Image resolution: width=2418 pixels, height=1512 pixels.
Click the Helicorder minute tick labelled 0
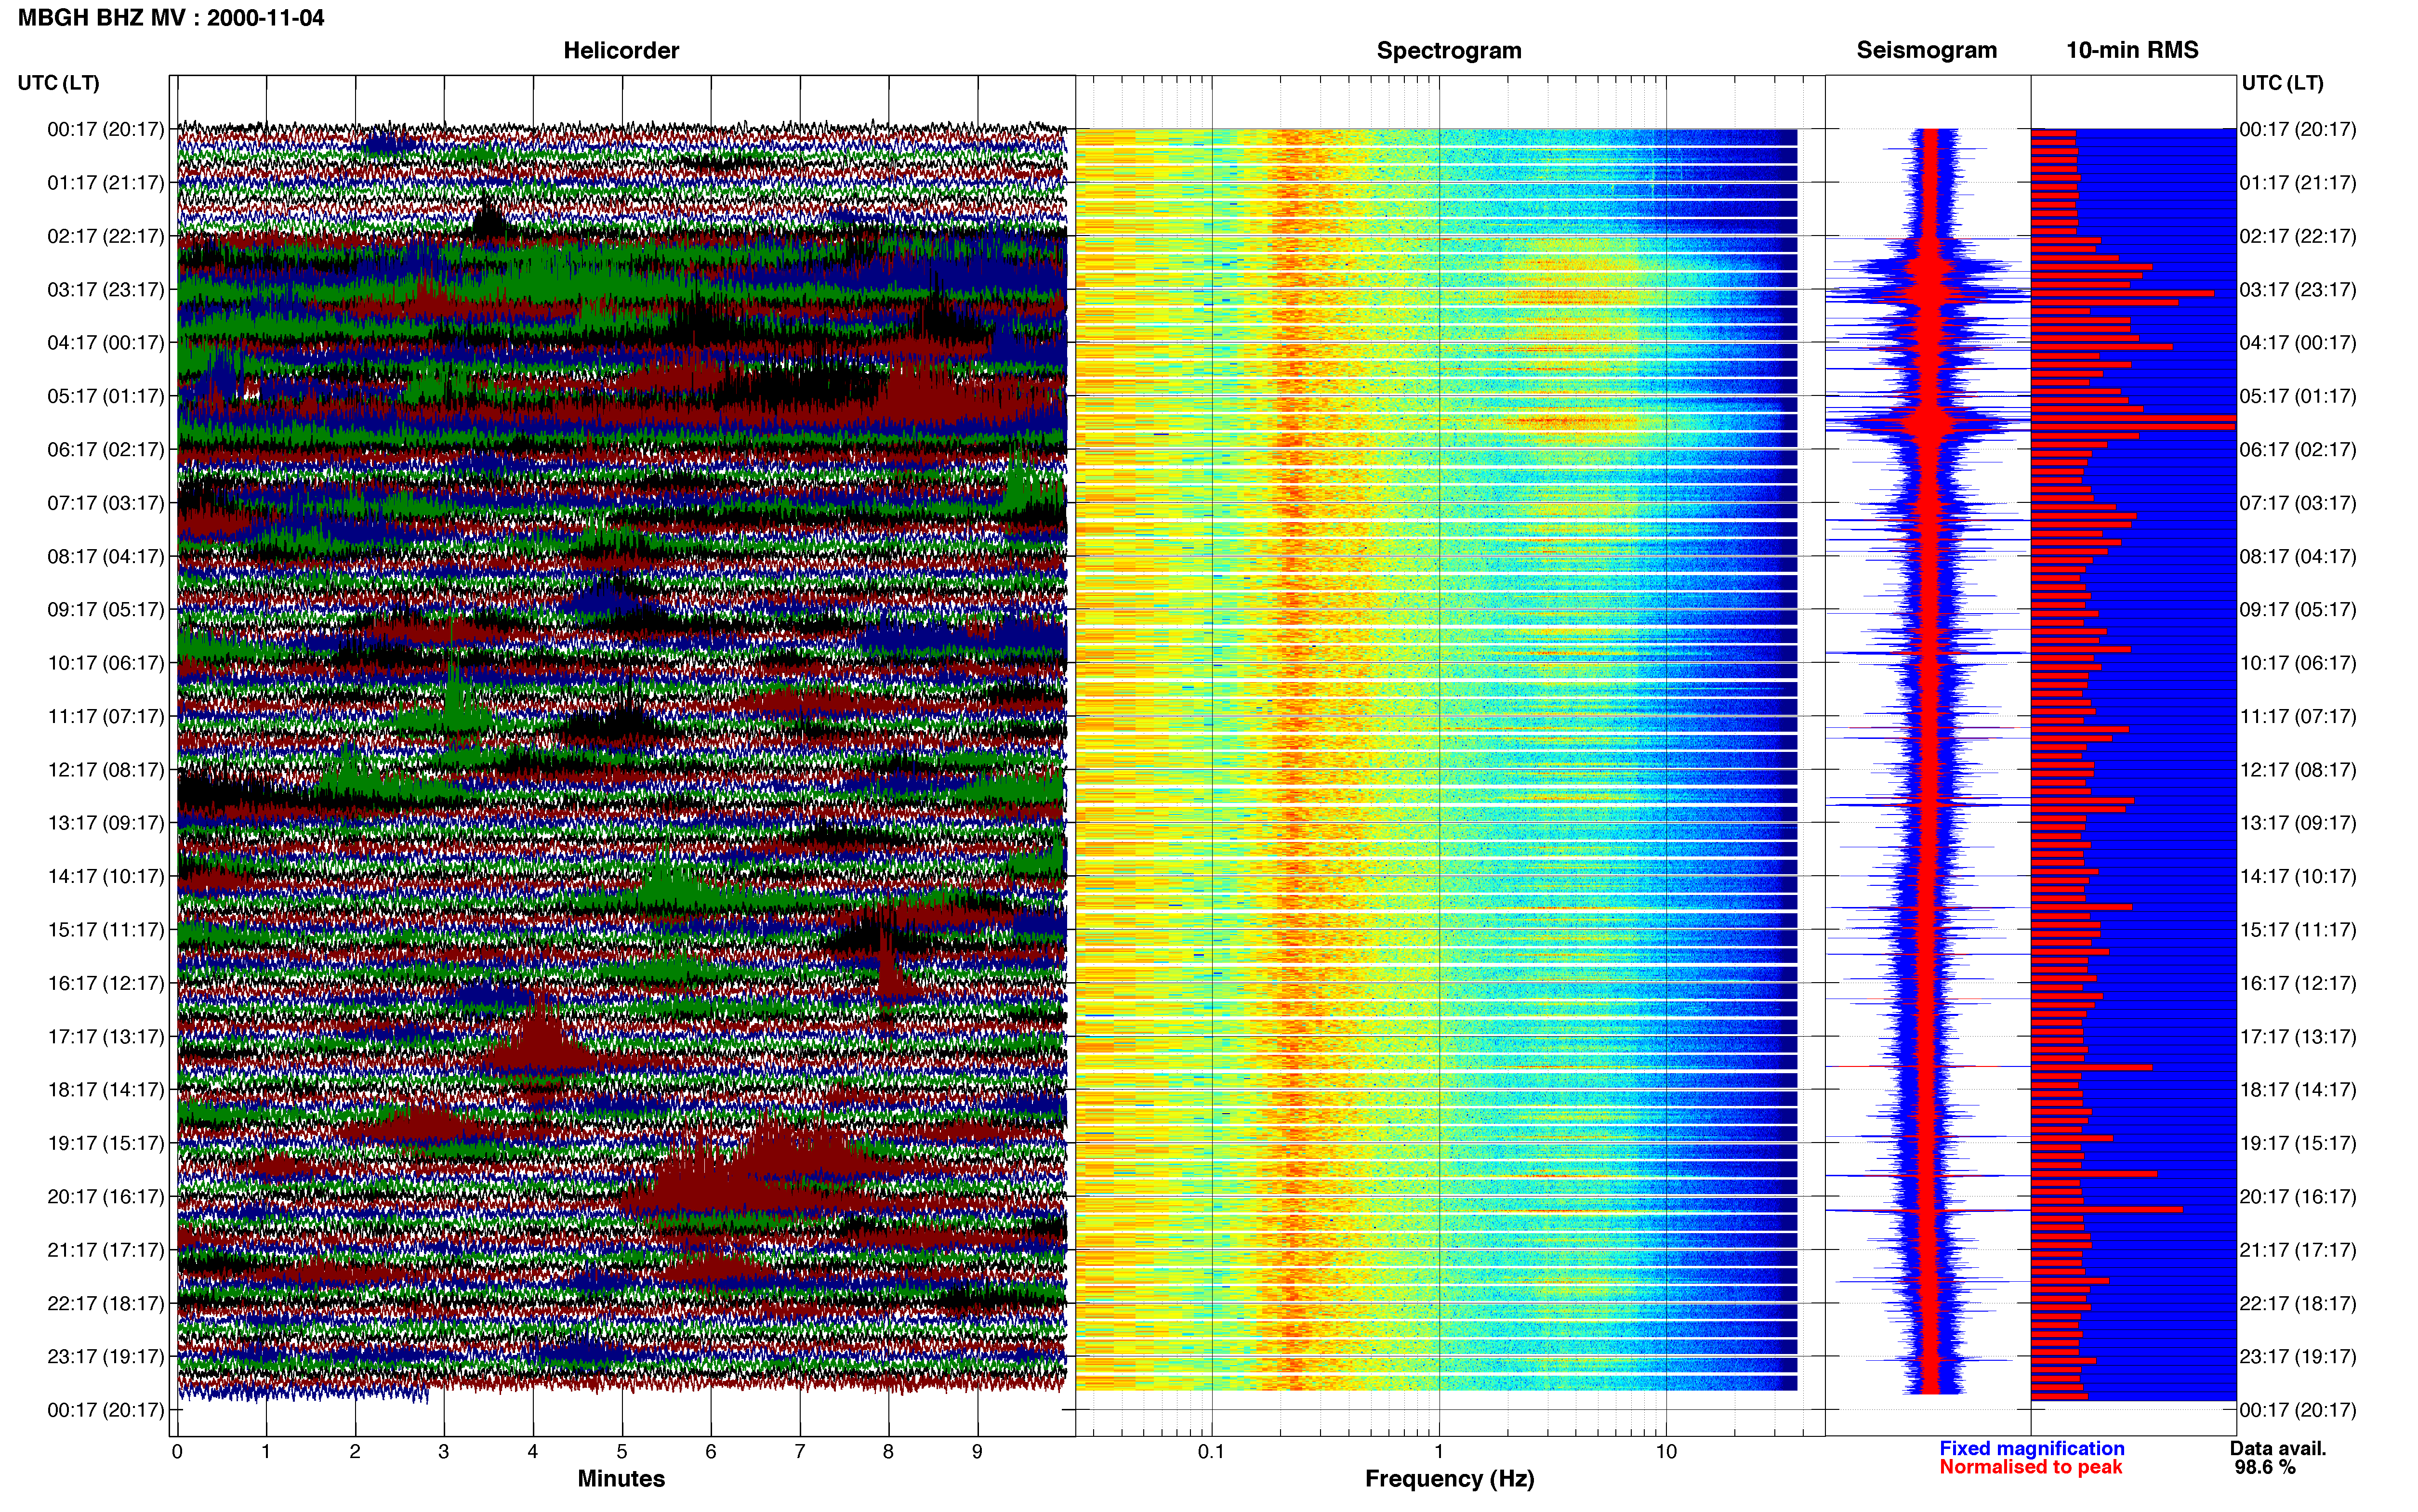(x=177, y=1452)
